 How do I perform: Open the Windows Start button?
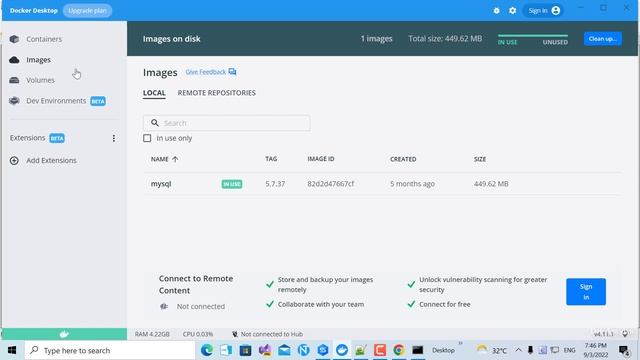12,350
